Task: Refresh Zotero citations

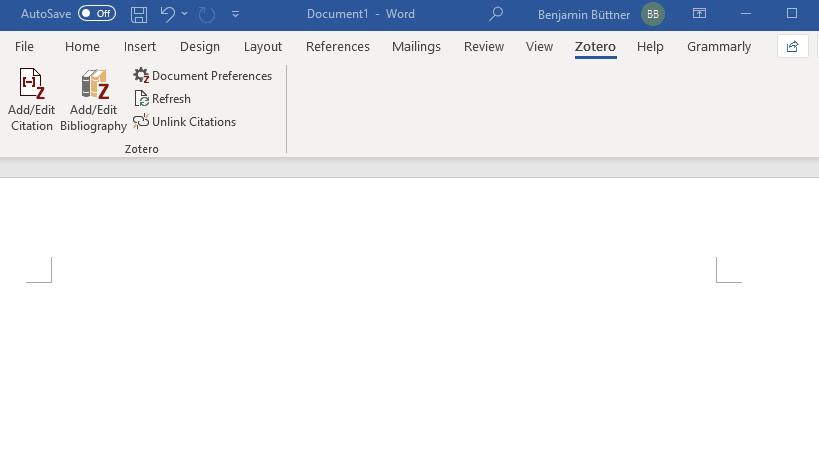Action: 162,99
